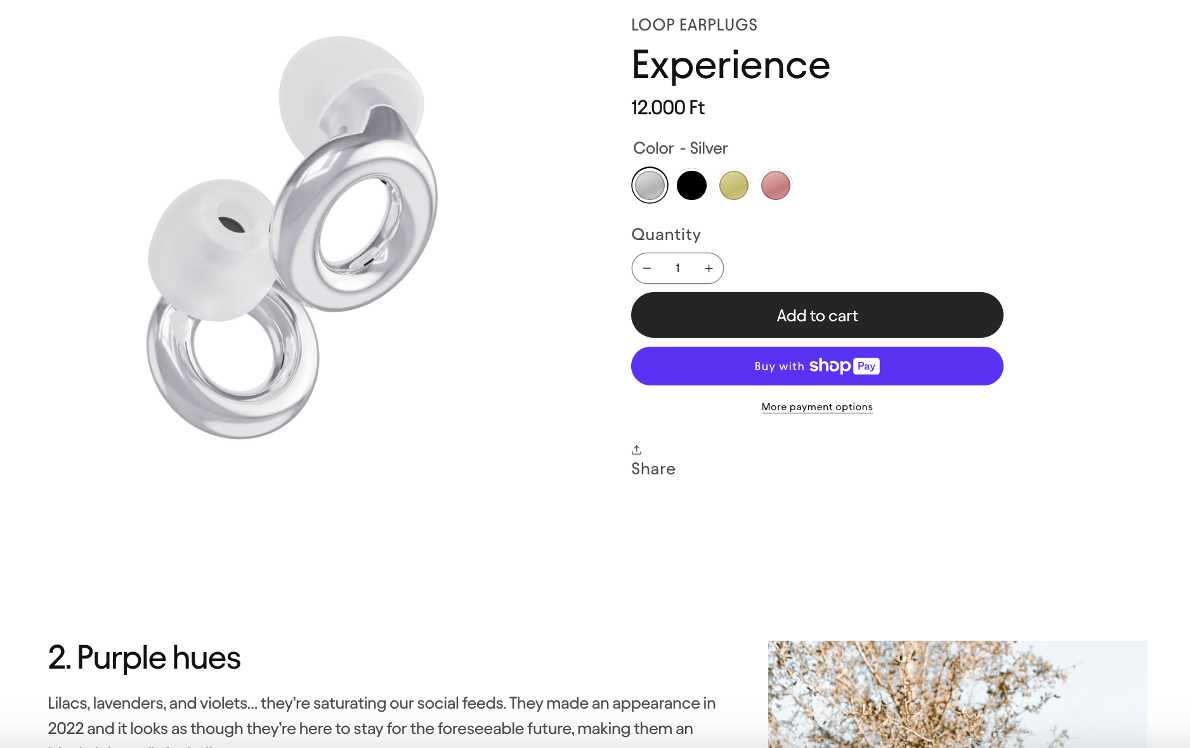Click the 12.000 Ft price

tap(668, 108)
